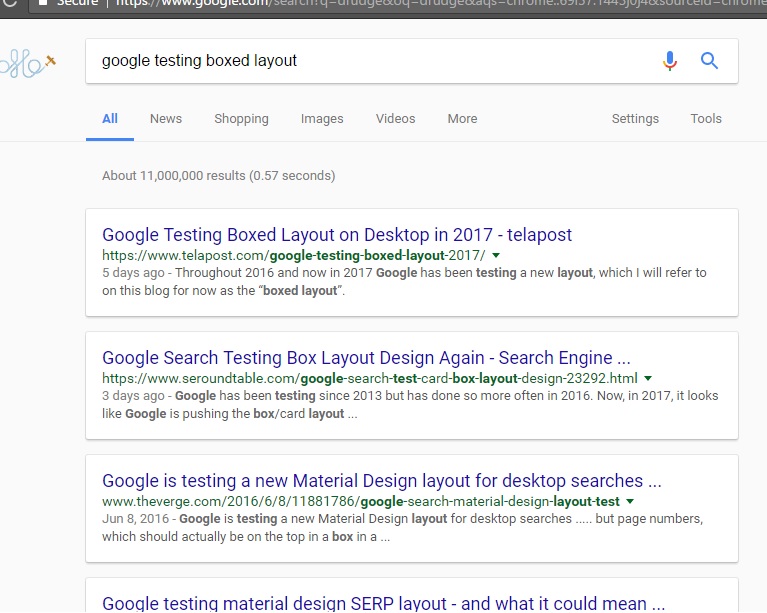The height and width of the screenshot is (613, 767).
Task: Click the '3 days ago' seroundtable snippet text
Action: pyautogui.click(x=133, y=396)
